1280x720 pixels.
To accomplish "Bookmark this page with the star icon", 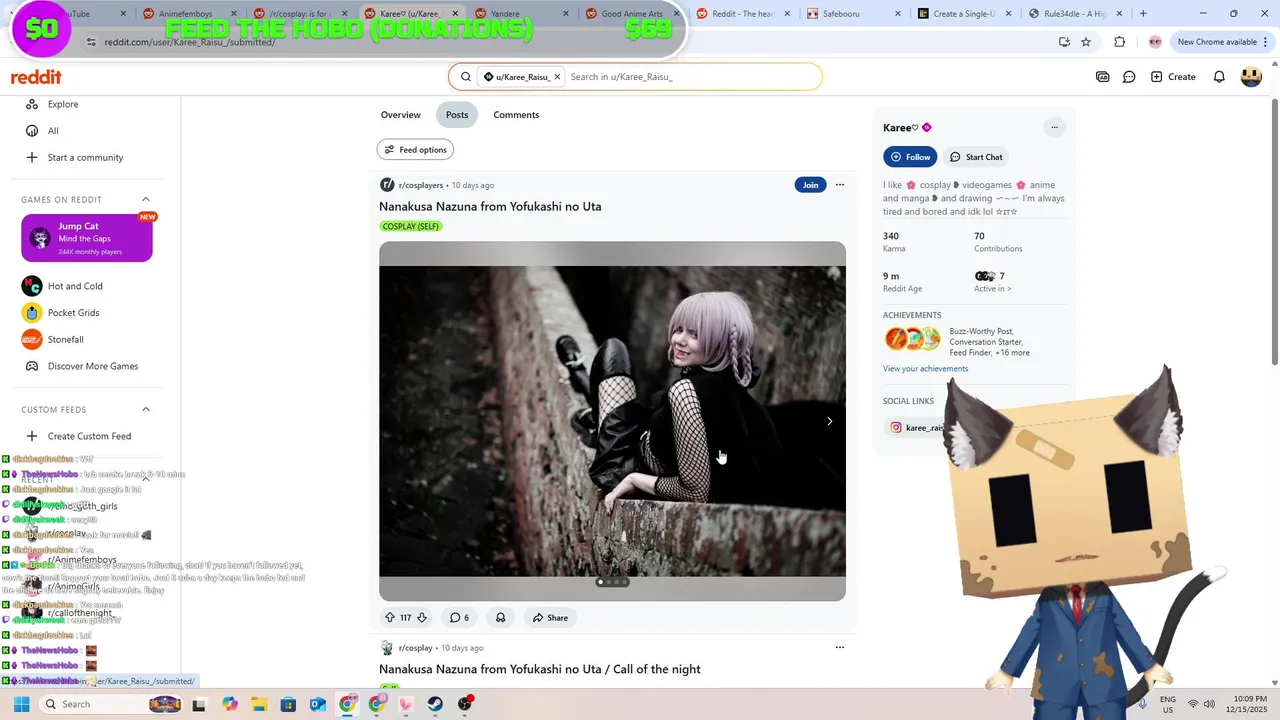I will (1086, 42).
